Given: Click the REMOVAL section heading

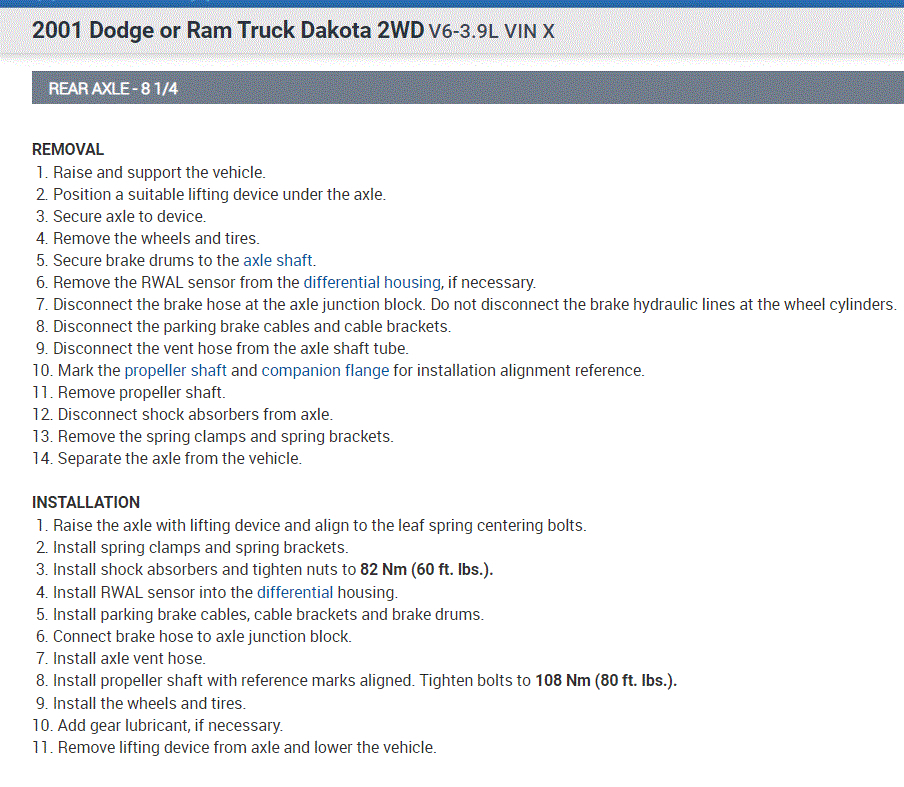Looking at the screenshot, I should coord(68,149).
